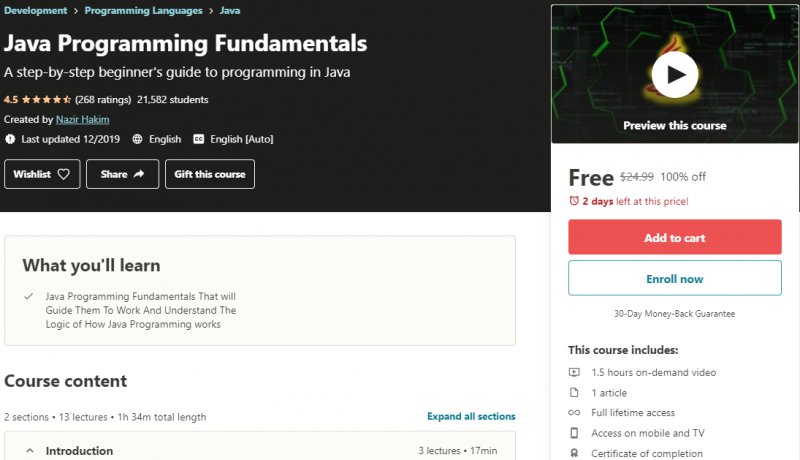Click the 100% off text
The width and height of the screenshot is (800, 460).
click(x=683, y=177)
